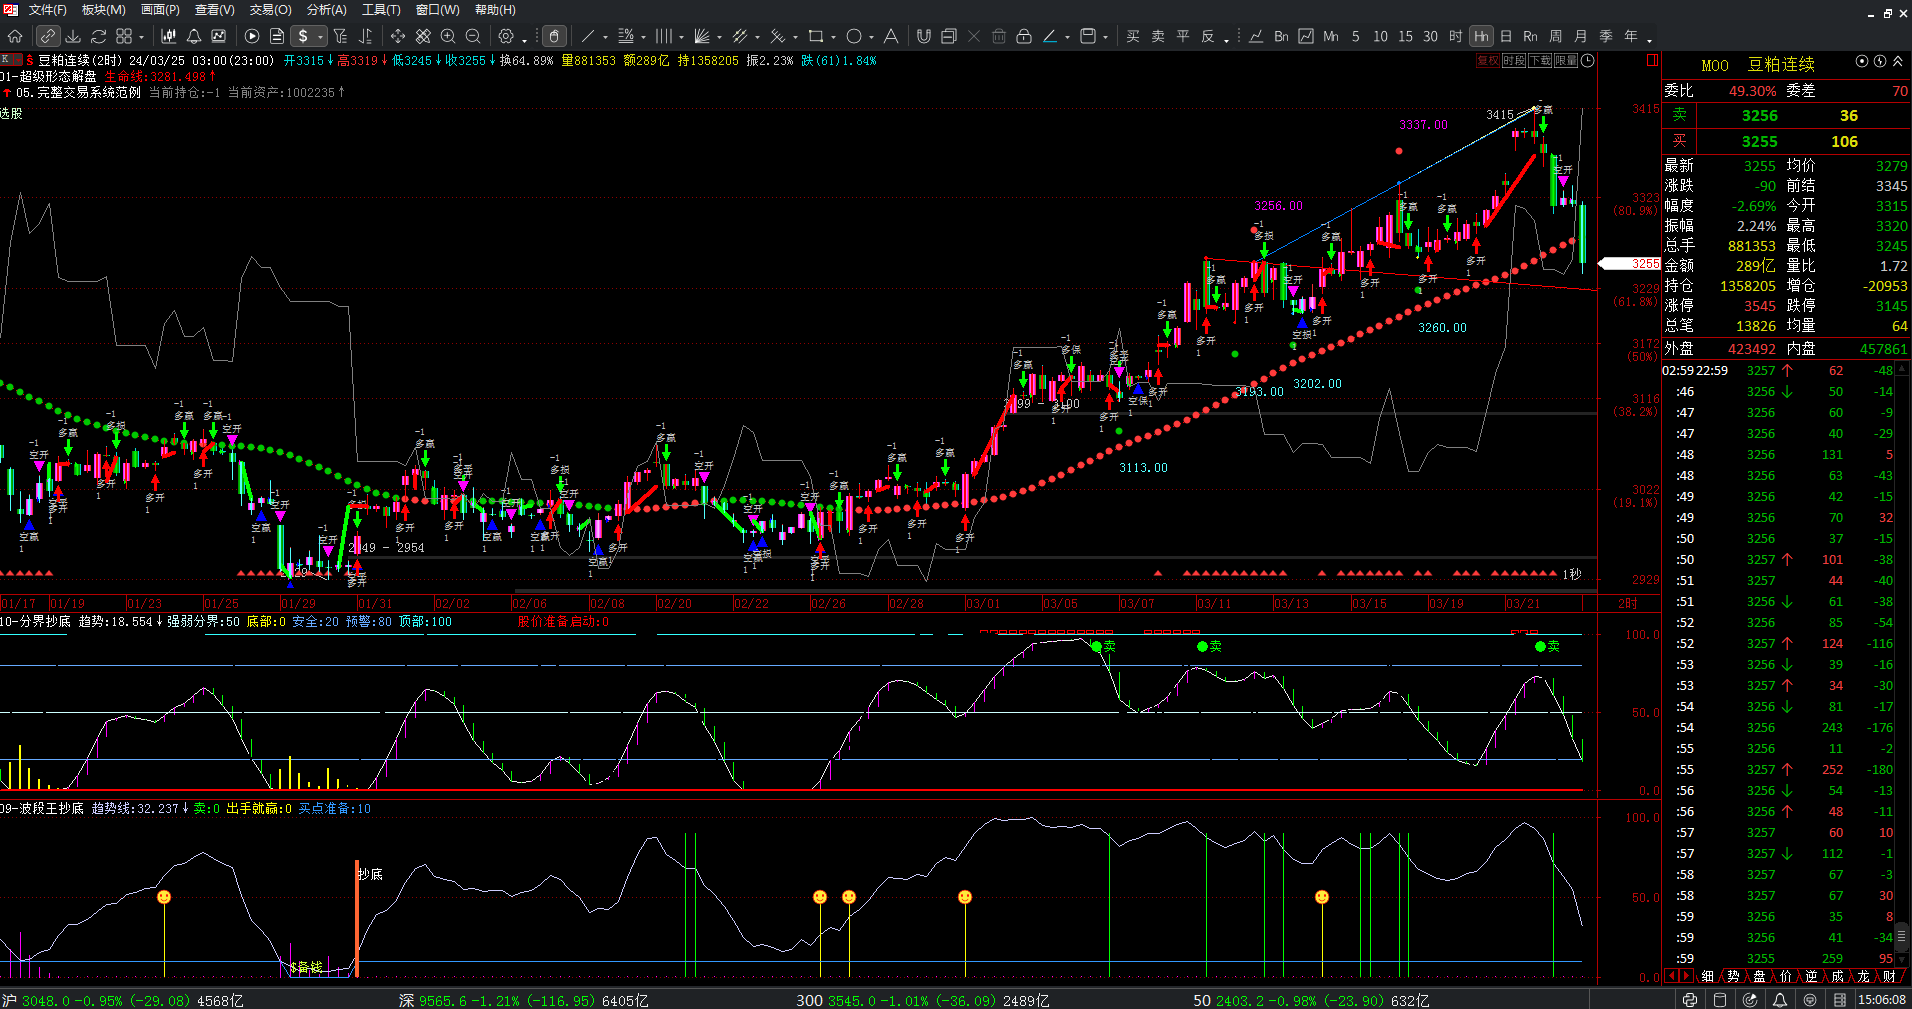Open the document notes icon
This screenshot has height=1009, width=1912.
click(277, 36)
